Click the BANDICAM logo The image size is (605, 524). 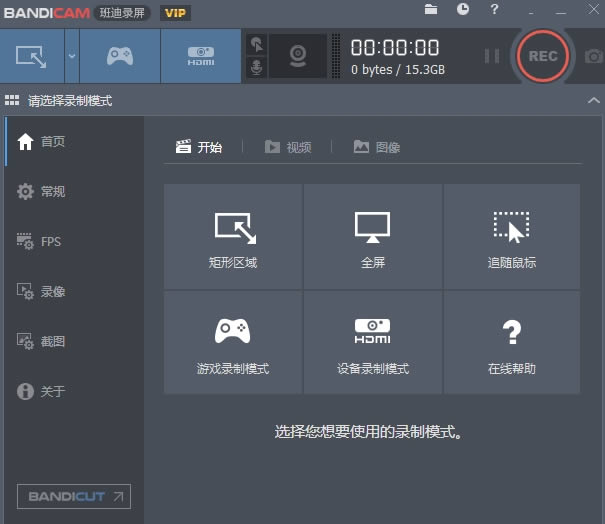pyautogui.click(x=47, y=13)
